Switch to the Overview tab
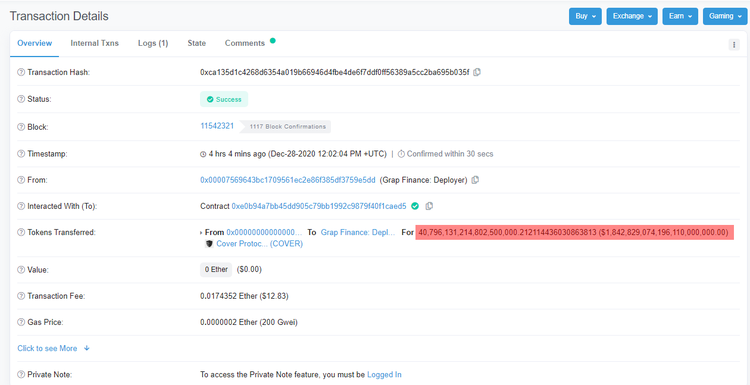 coord(34,43)
